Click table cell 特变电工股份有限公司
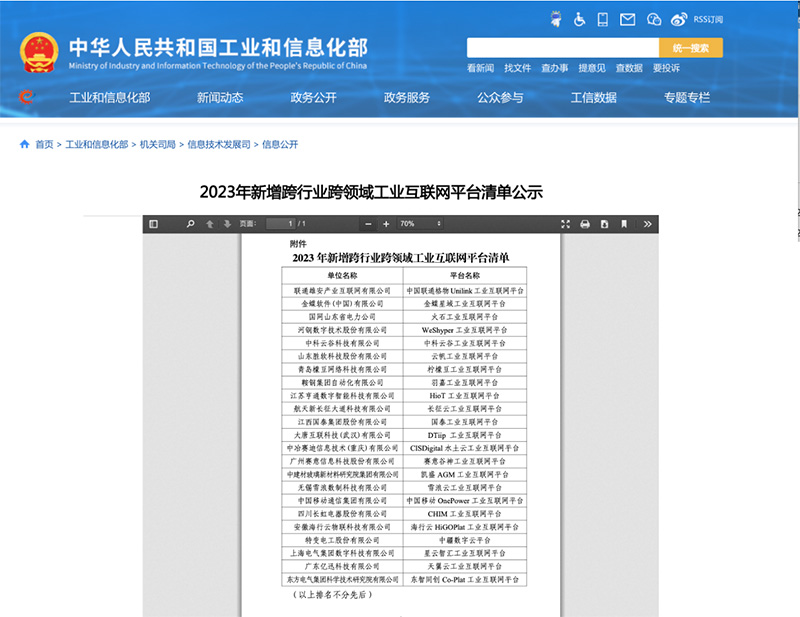This screenshot has width=800, height=617. coord(342,540)
